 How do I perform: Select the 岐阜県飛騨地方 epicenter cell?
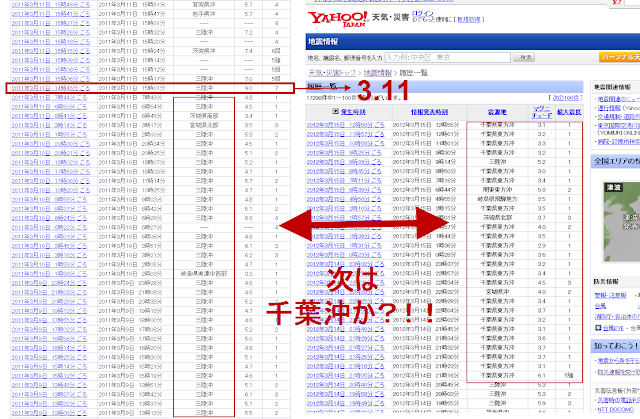pos(498,199)
